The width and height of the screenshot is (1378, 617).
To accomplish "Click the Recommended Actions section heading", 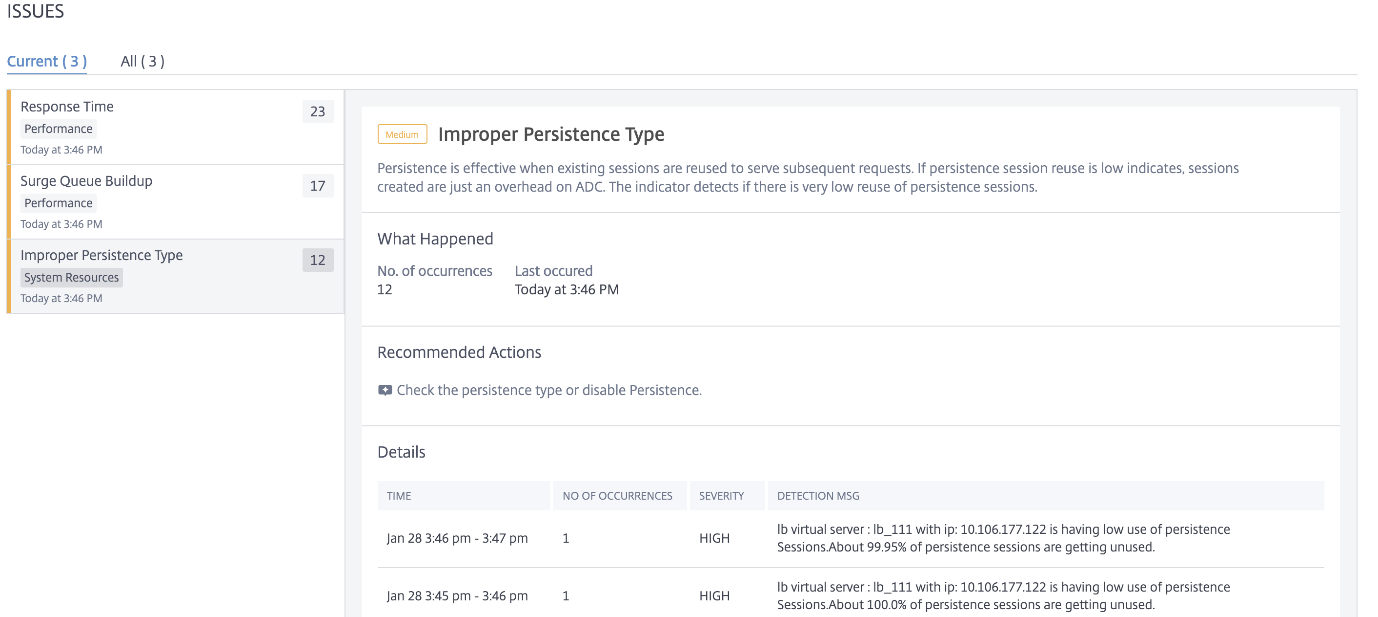I will (x=459, y=352).
